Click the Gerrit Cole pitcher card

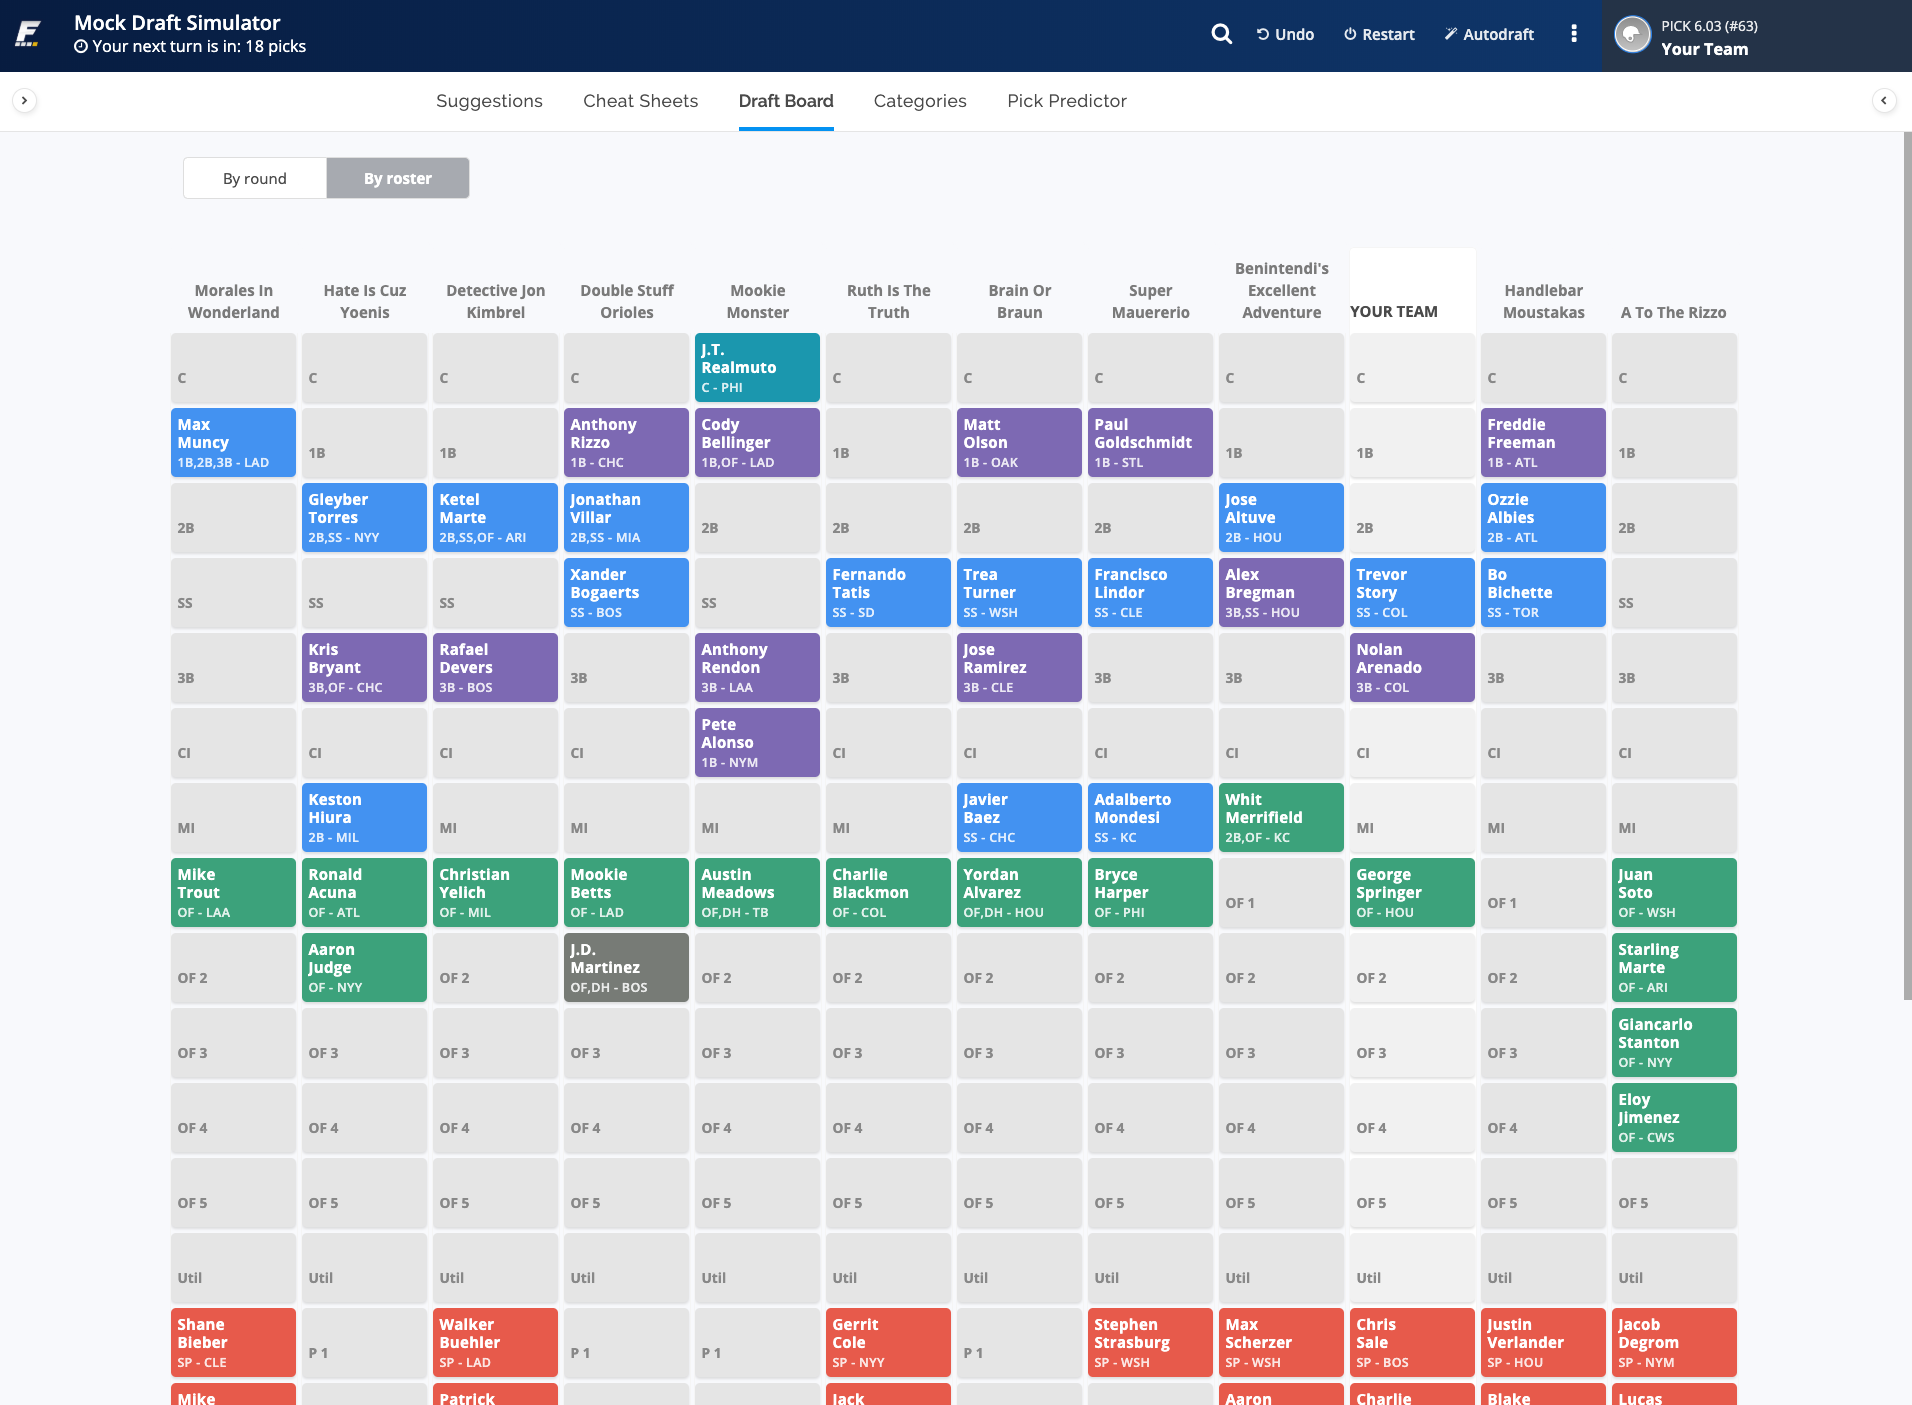click(889, 1342)
